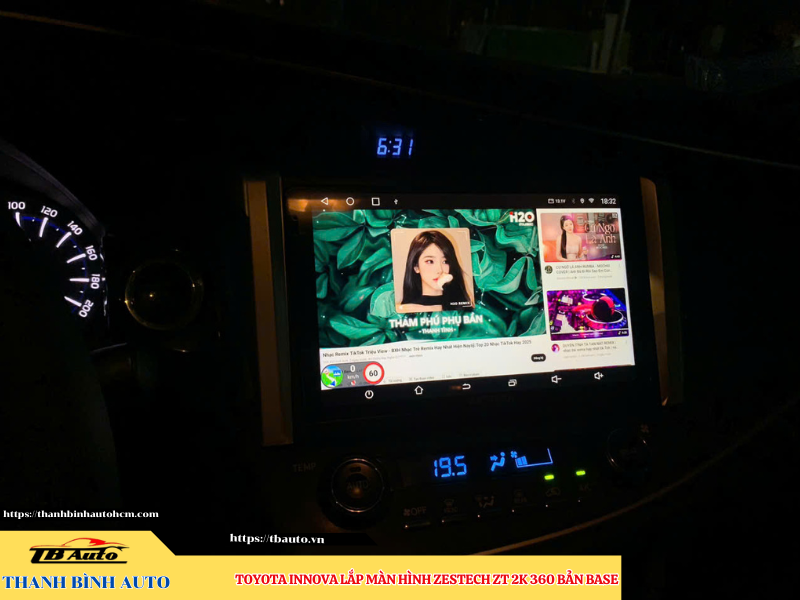The width and height of the screenshot is (800, 600).
Task: Tap the Wi-Fi signal status icon
Action: click(591, 201)
